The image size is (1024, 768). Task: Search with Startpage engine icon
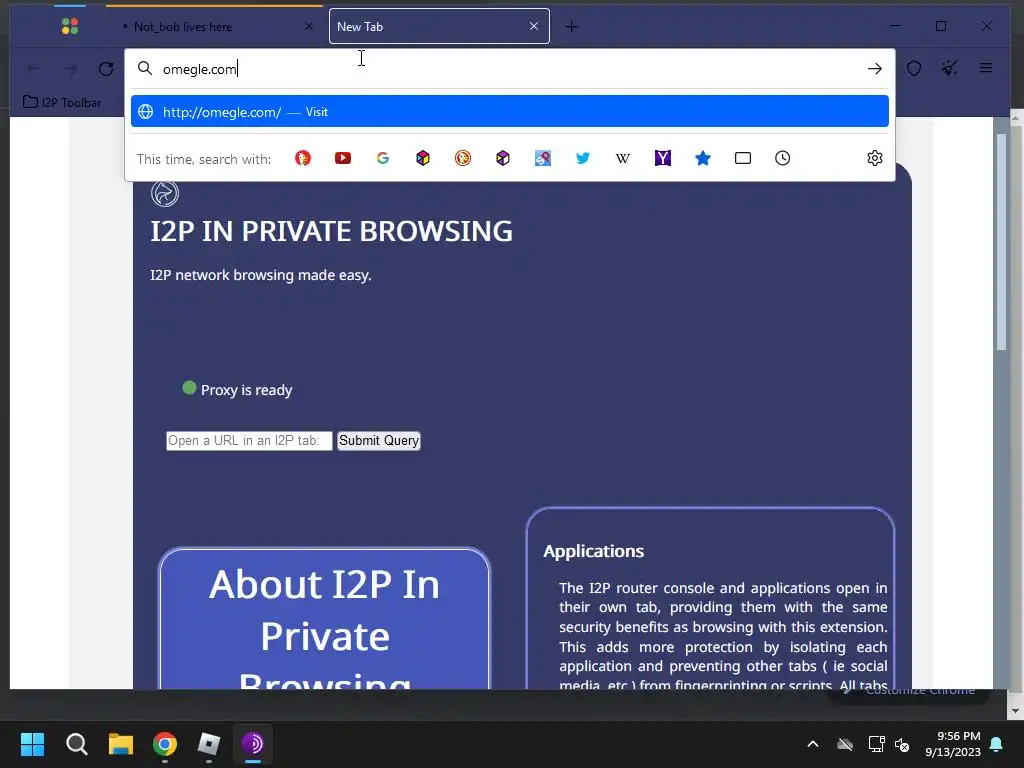pyautogui.click(x=543, y=158)
